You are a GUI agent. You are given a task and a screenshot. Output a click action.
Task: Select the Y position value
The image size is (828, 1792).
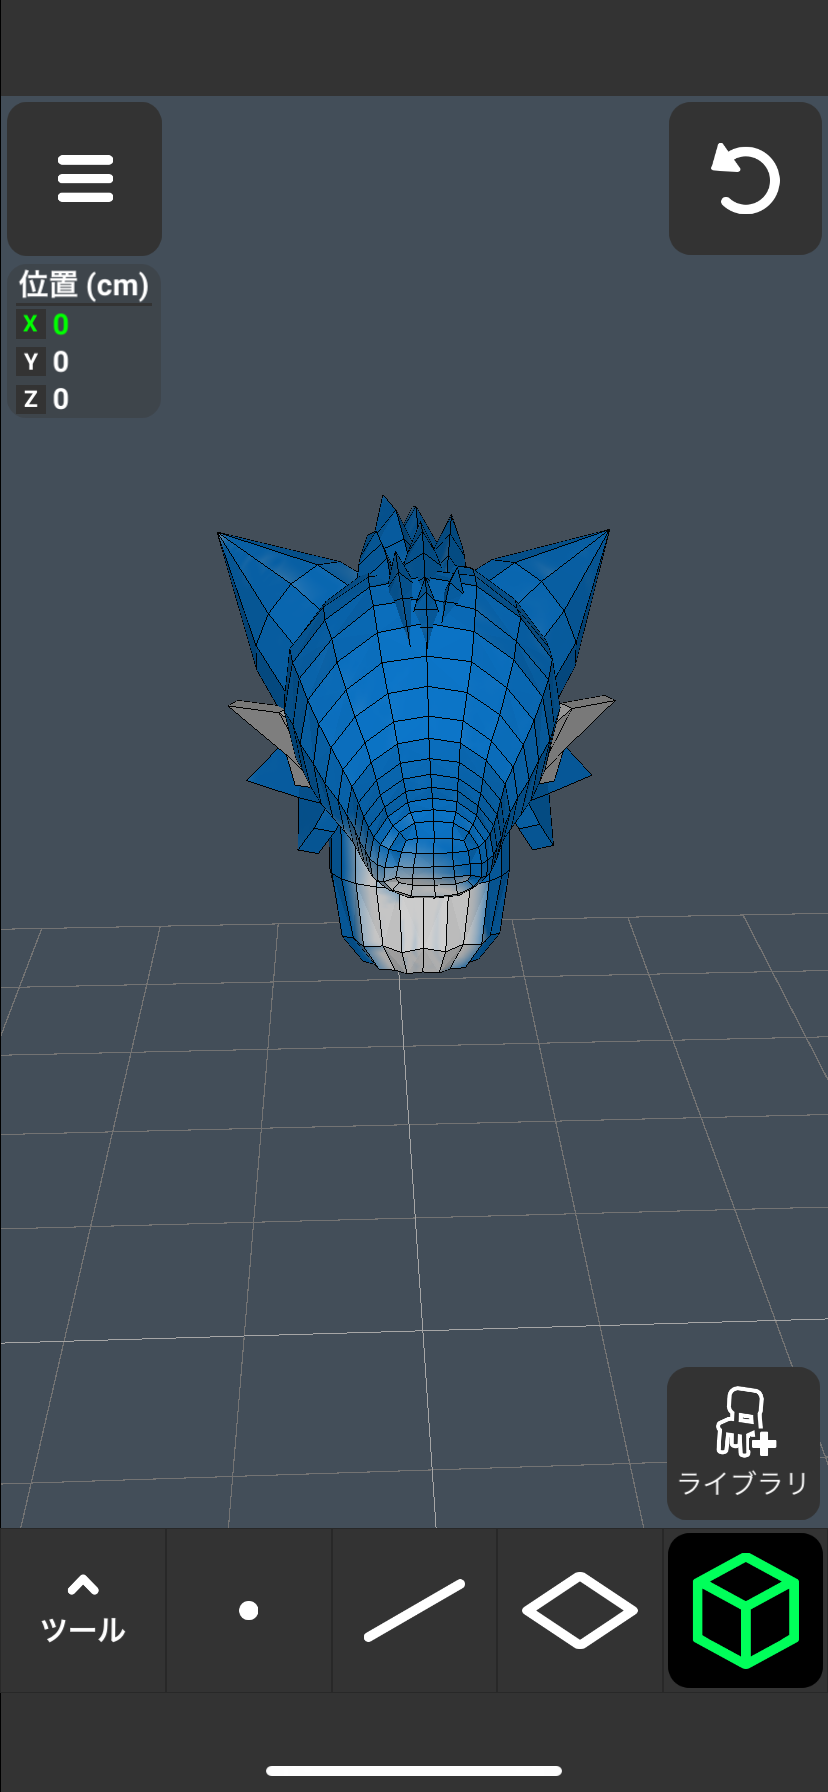coord(61,361)
